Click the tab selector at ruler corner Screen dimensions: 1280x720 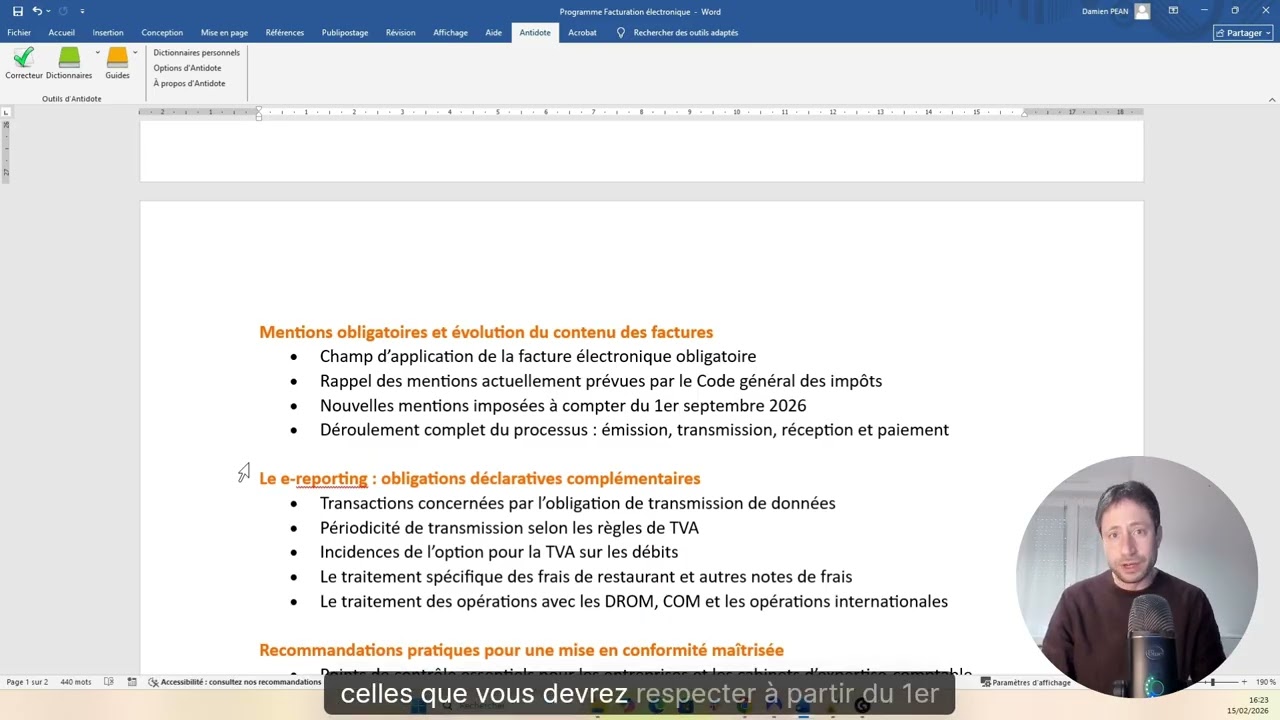pos(6,112)
